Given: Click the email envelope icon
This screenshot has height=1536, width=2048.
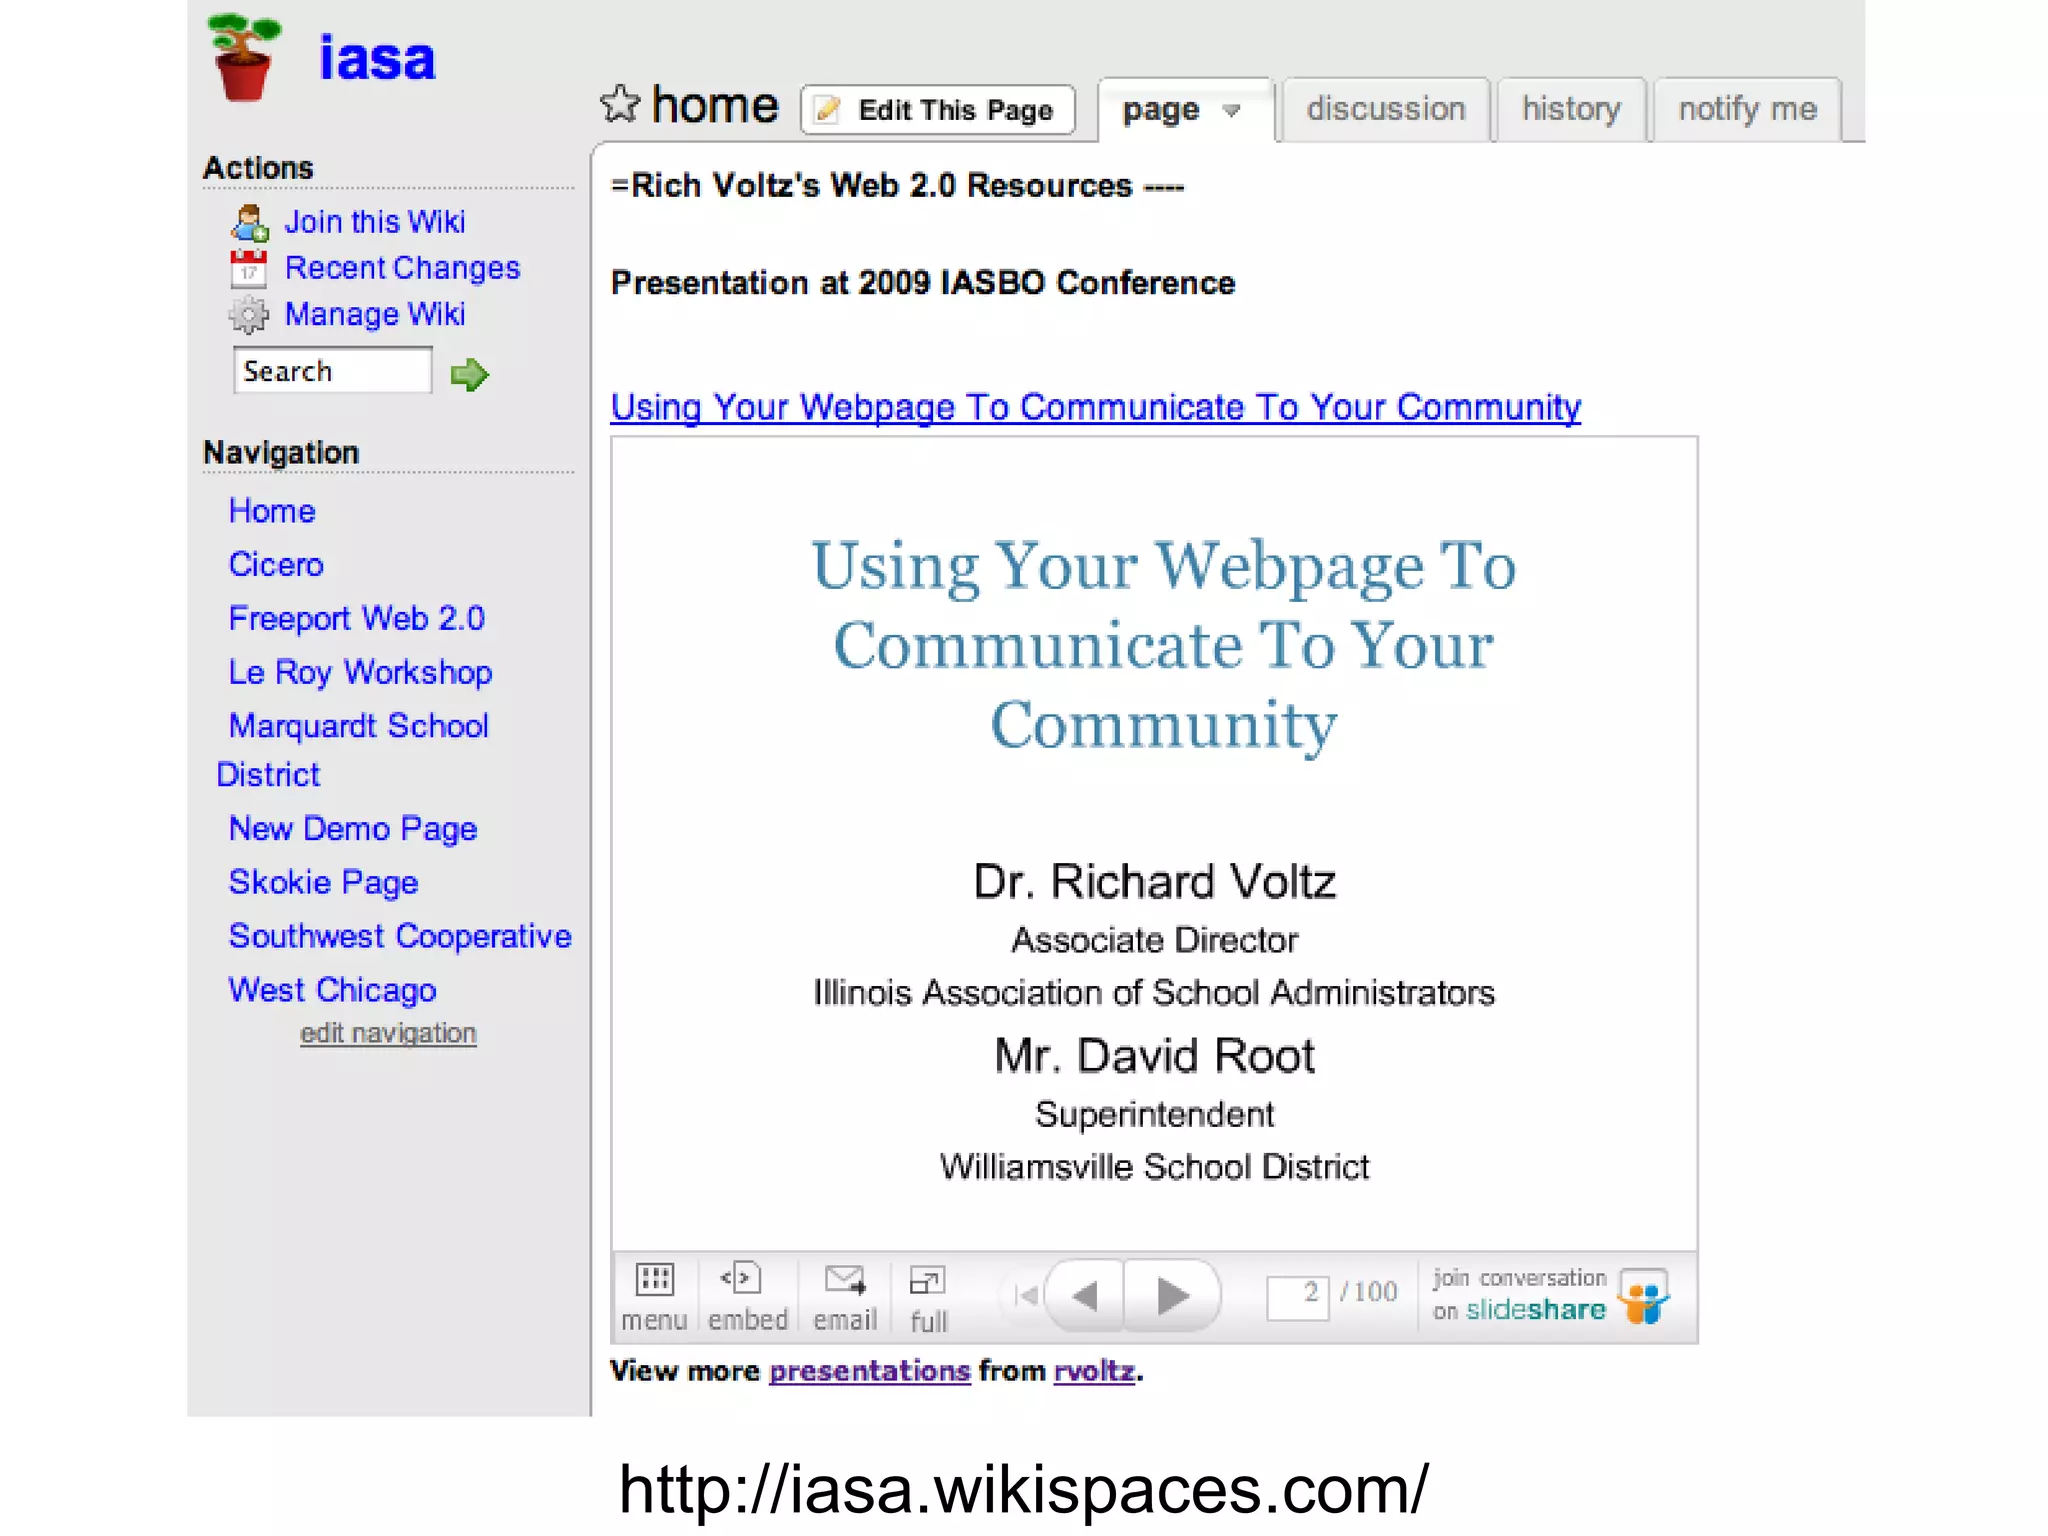Looking at the screenshot, I should click(845, 1279).
